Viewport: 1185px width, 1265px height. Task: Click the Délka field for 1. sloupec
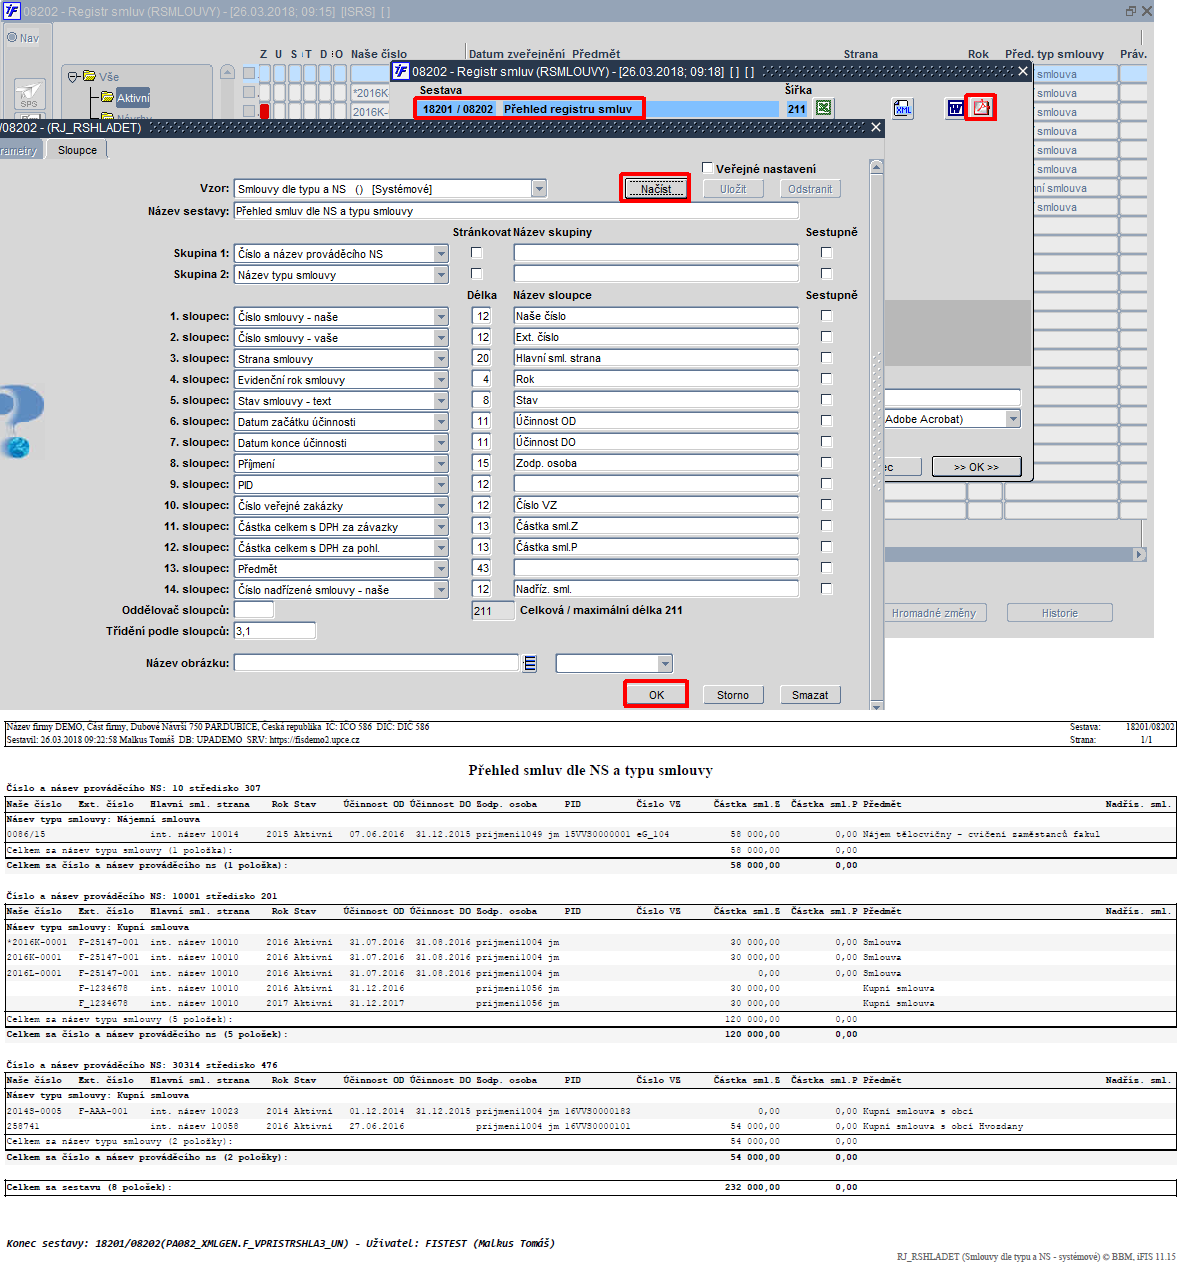[482, 316]
